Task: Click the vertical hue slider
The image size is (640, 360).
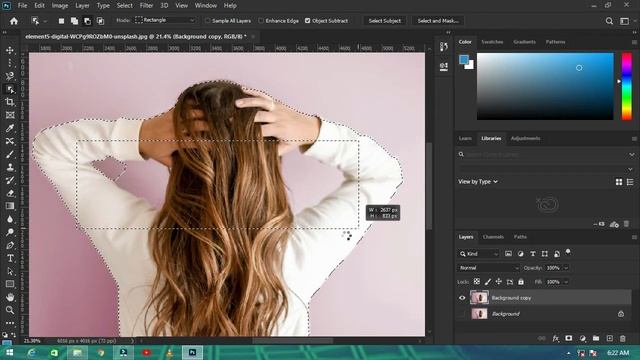Action: pos(627,86)
